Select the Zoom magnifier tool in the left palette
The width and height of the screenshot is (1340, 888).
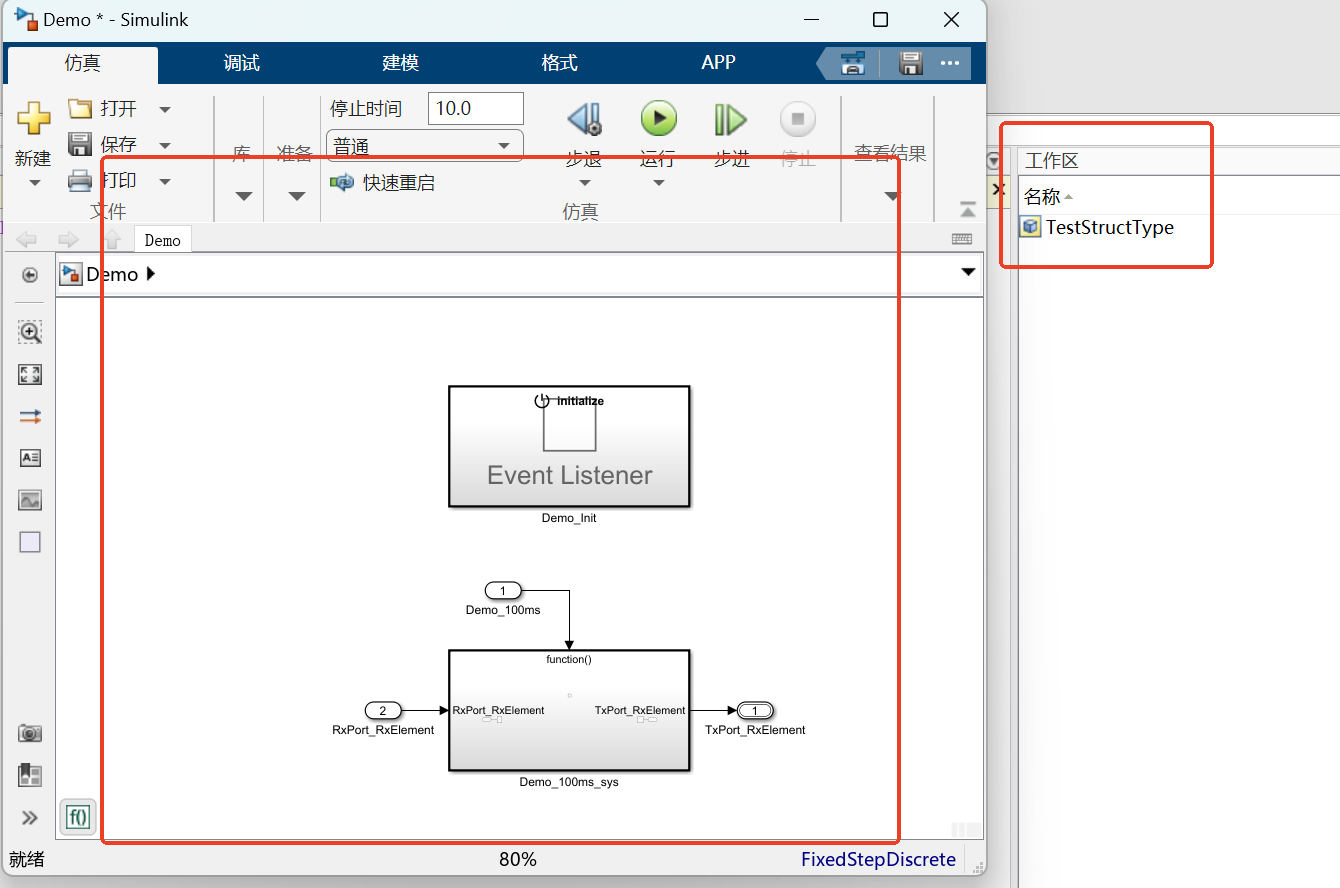[30, 333]
